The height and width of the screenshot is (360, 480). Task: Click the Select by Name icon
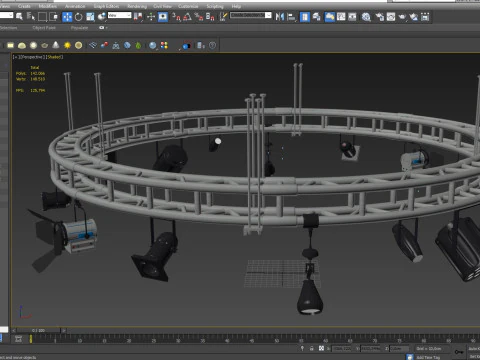[x=31, y=16]
